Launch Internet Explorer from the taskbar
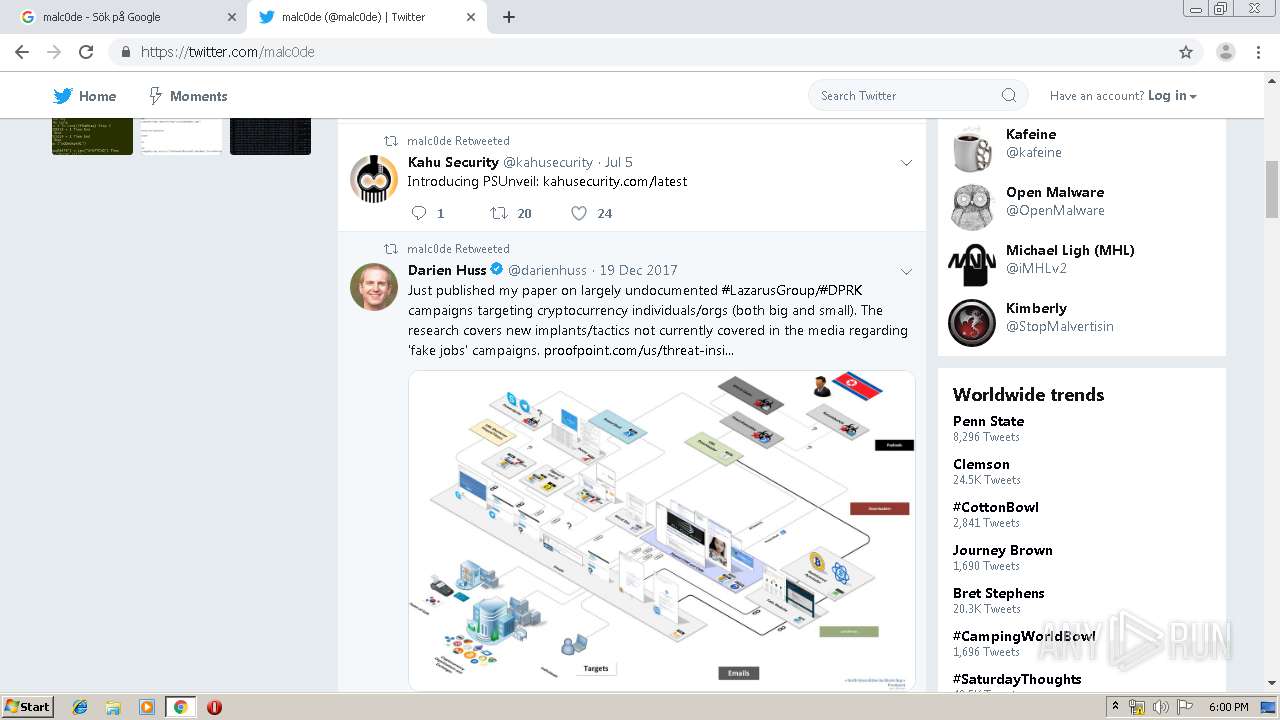1280x720 pixels. (80, 707)
